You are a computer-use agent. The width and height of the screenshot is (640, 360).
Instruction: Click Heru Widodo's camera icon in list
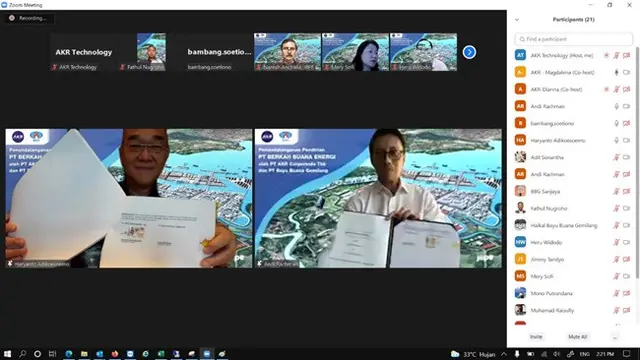[627, 242]
